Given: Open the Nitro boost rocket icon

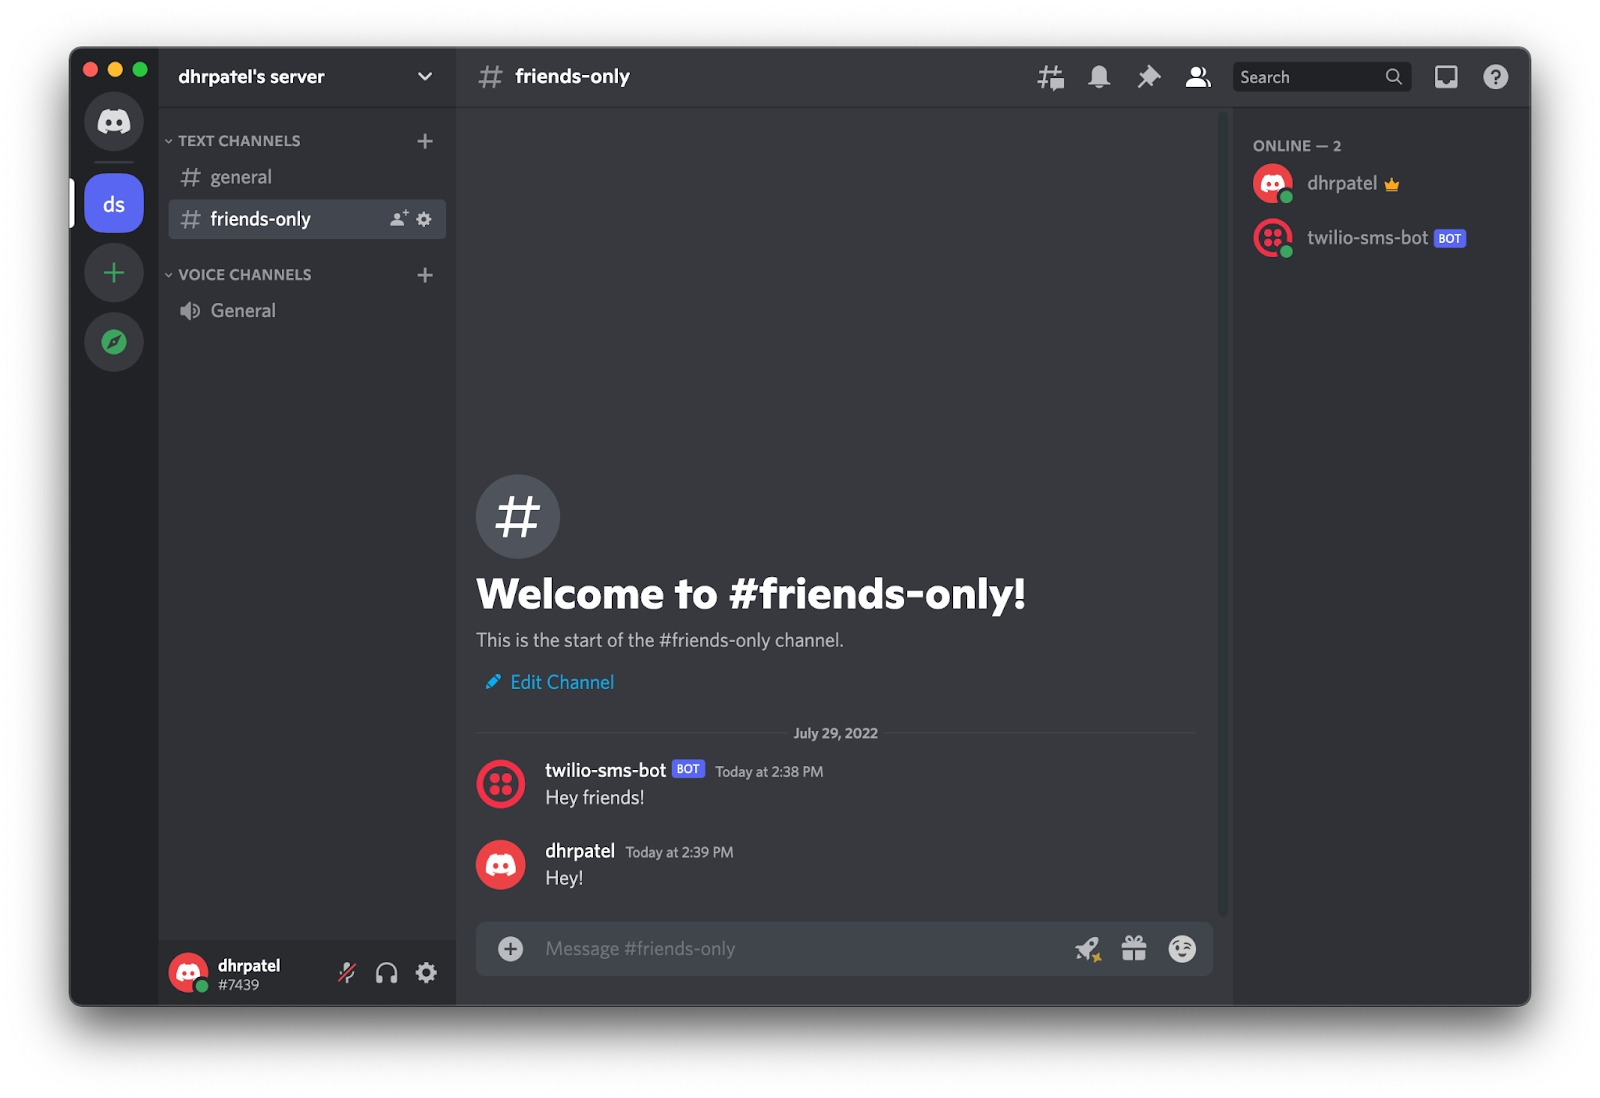Looking at the screenshot, I should (x=1087, y=949).
